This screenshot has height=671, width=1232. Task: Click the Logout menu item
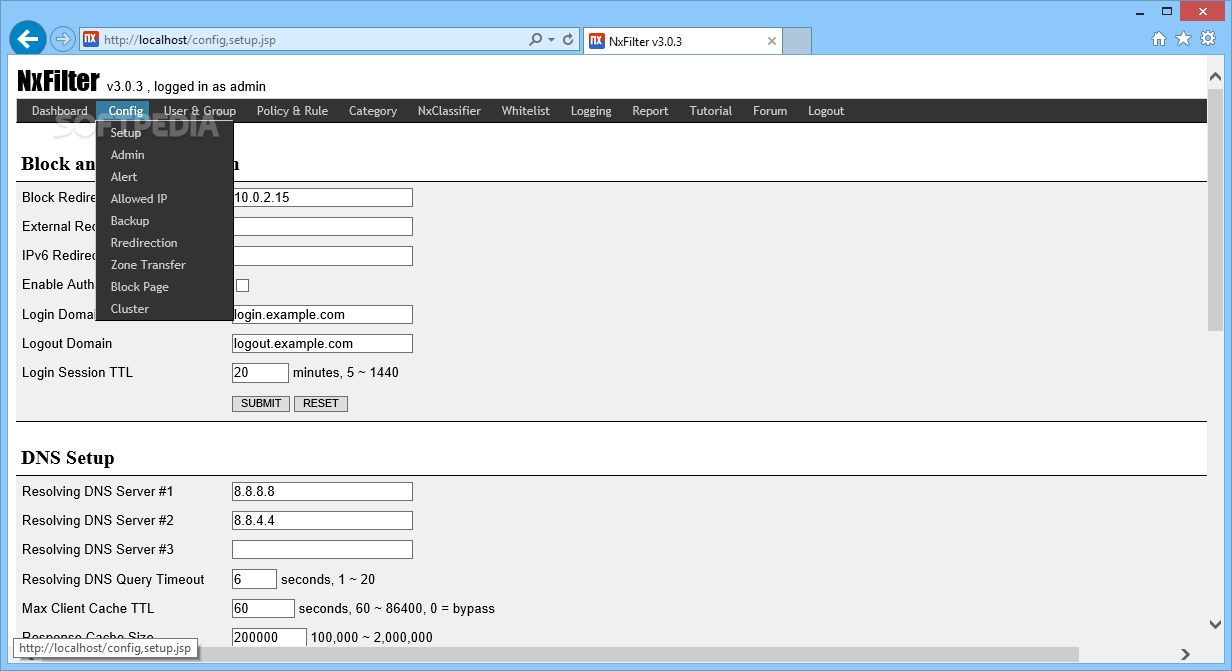point(826,111)
